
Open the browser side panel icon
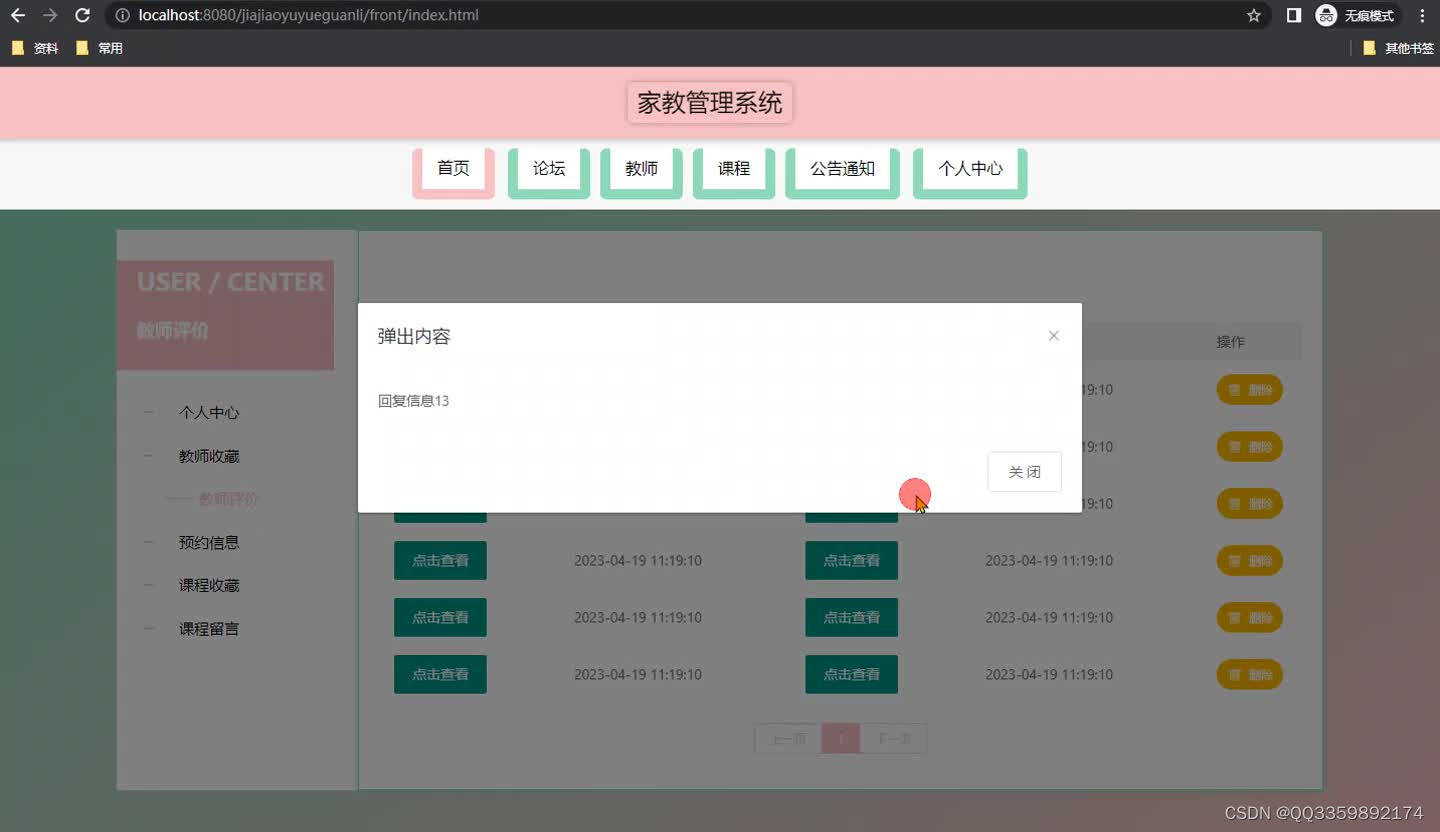click(1293, 16)
